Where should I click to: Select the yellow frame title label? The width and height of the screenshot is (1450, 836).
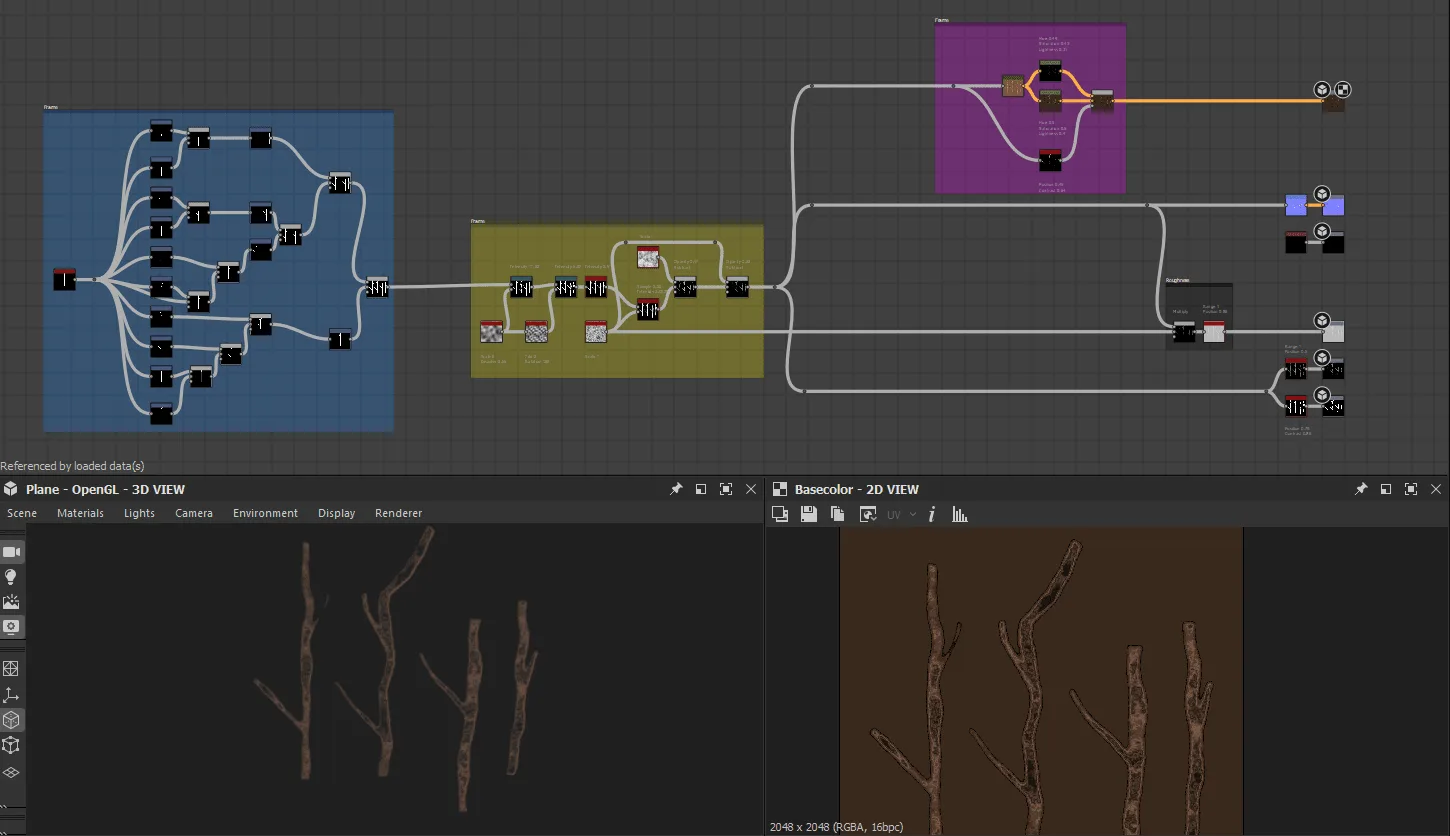478,220
